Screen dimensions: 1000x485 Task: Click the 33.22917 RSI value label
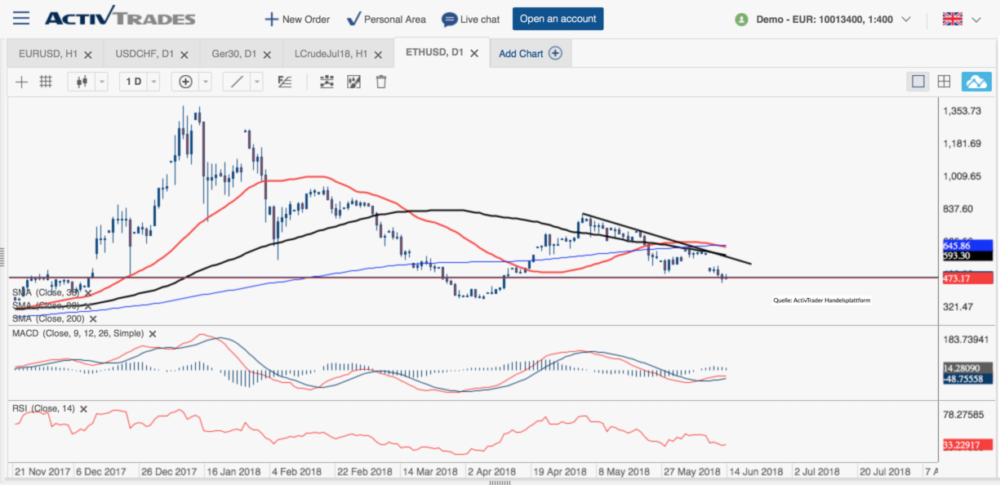click(x=967, y=445)
